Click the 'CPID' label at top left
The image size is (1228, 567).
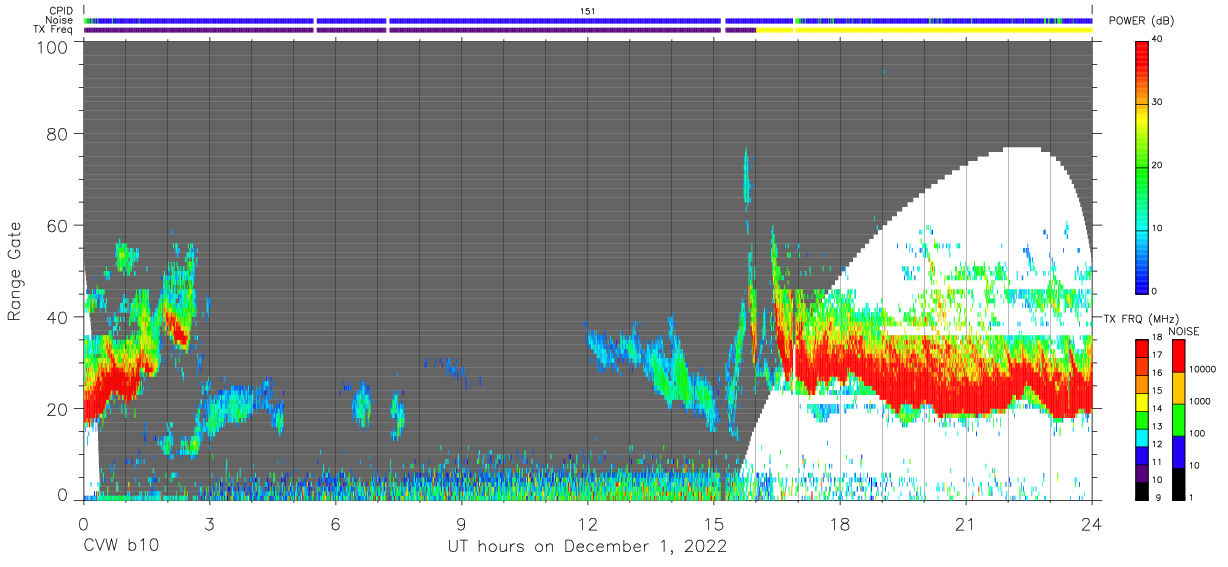pos(62,11)
